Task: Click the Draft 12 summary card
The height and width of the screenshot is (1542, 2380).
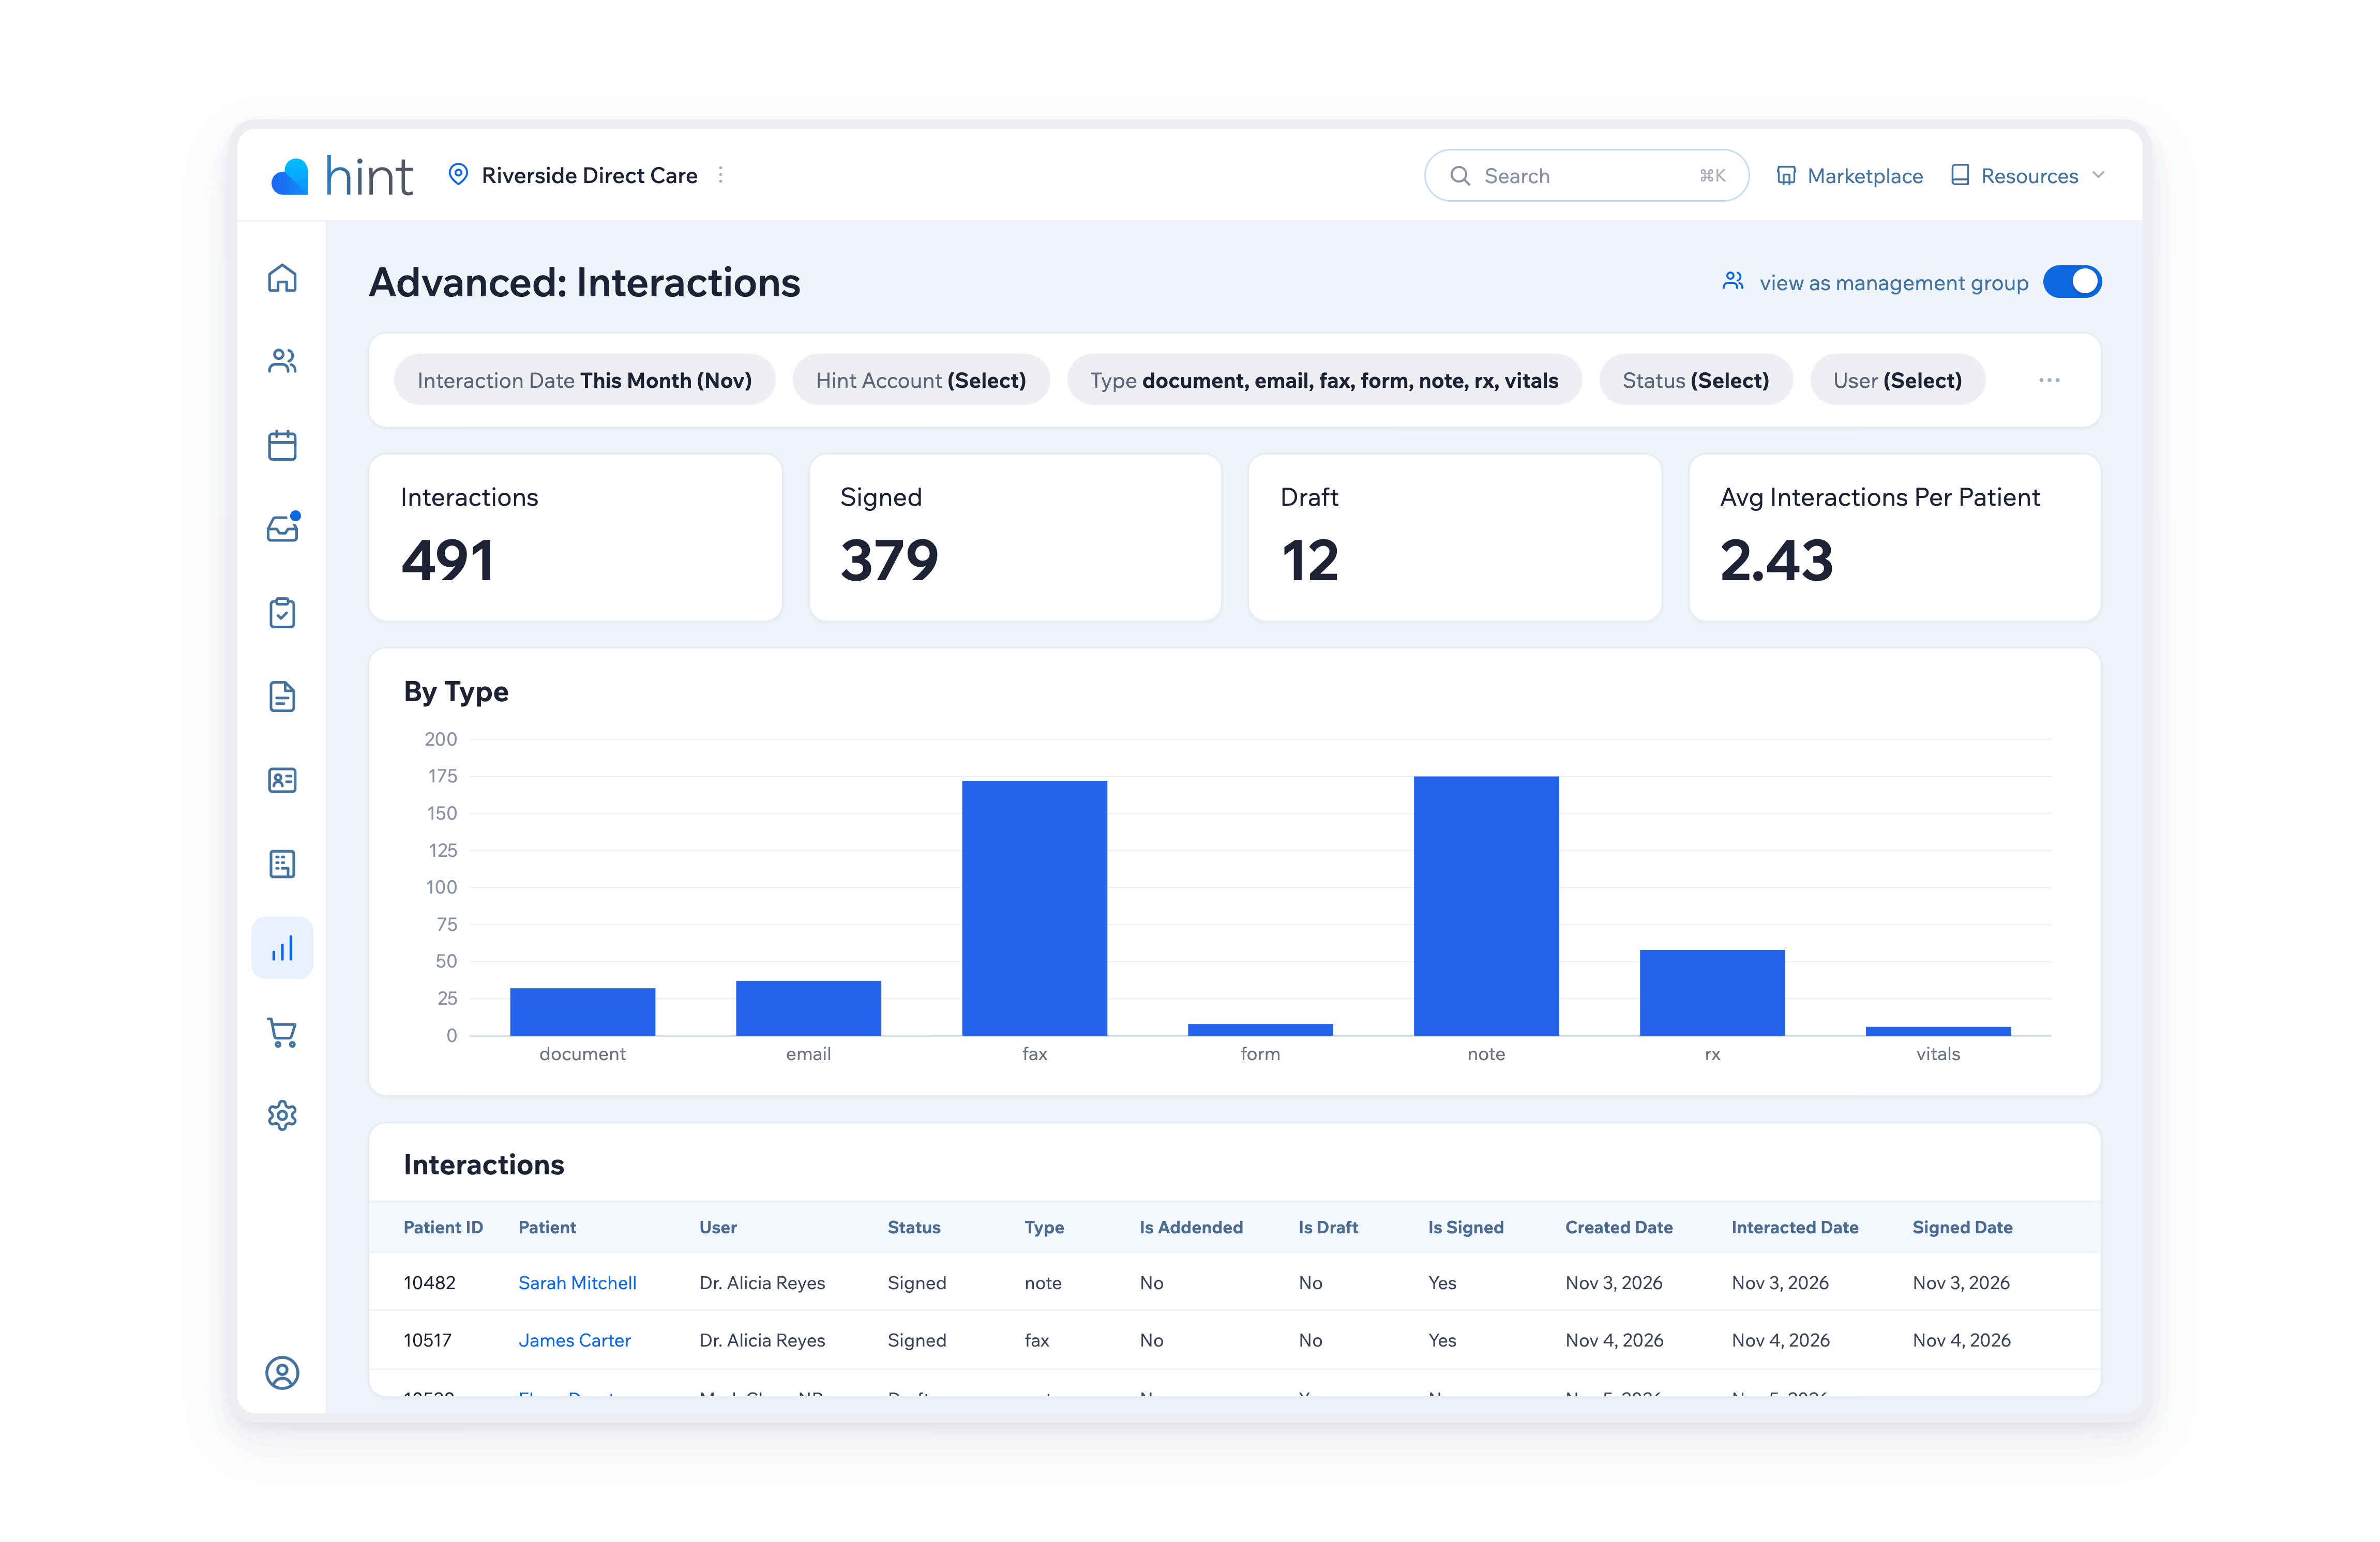Action: tap(1455, 538)
